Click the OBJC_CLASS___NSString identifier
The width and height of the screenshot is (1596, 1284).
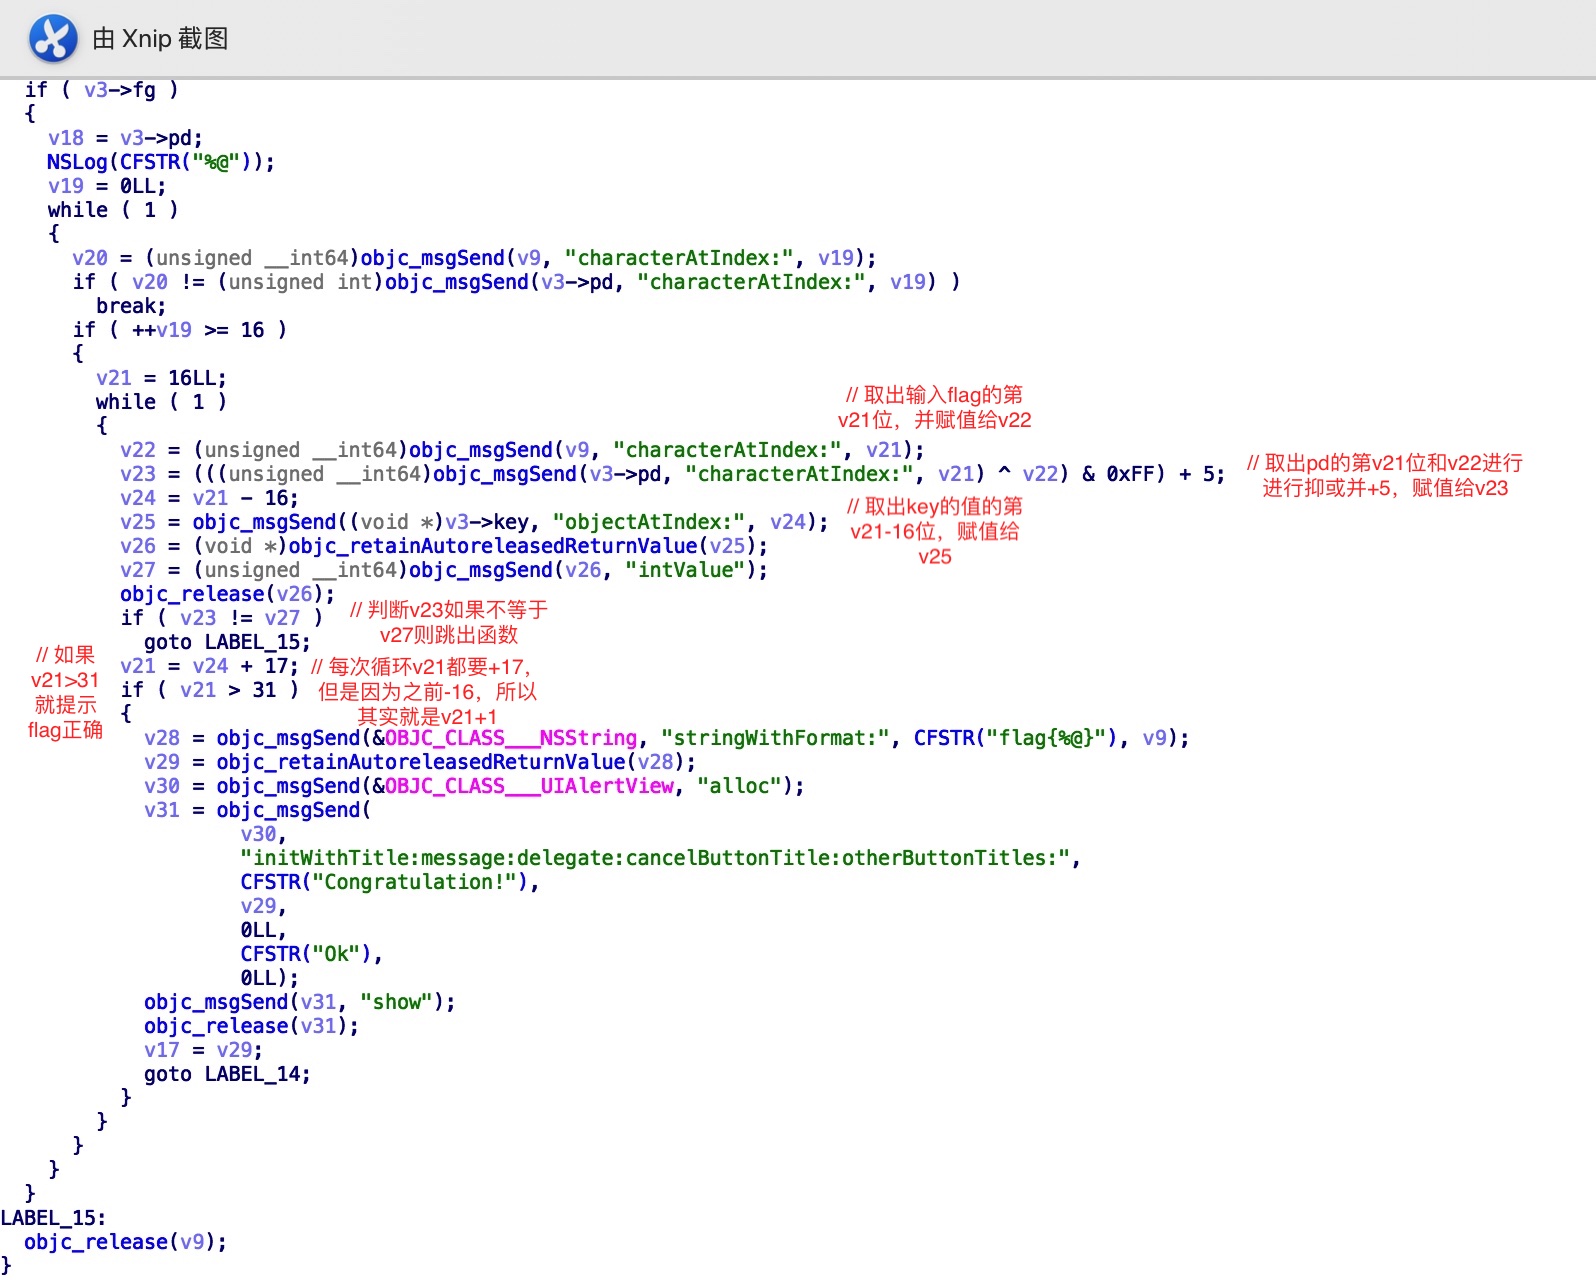point(511,738)
